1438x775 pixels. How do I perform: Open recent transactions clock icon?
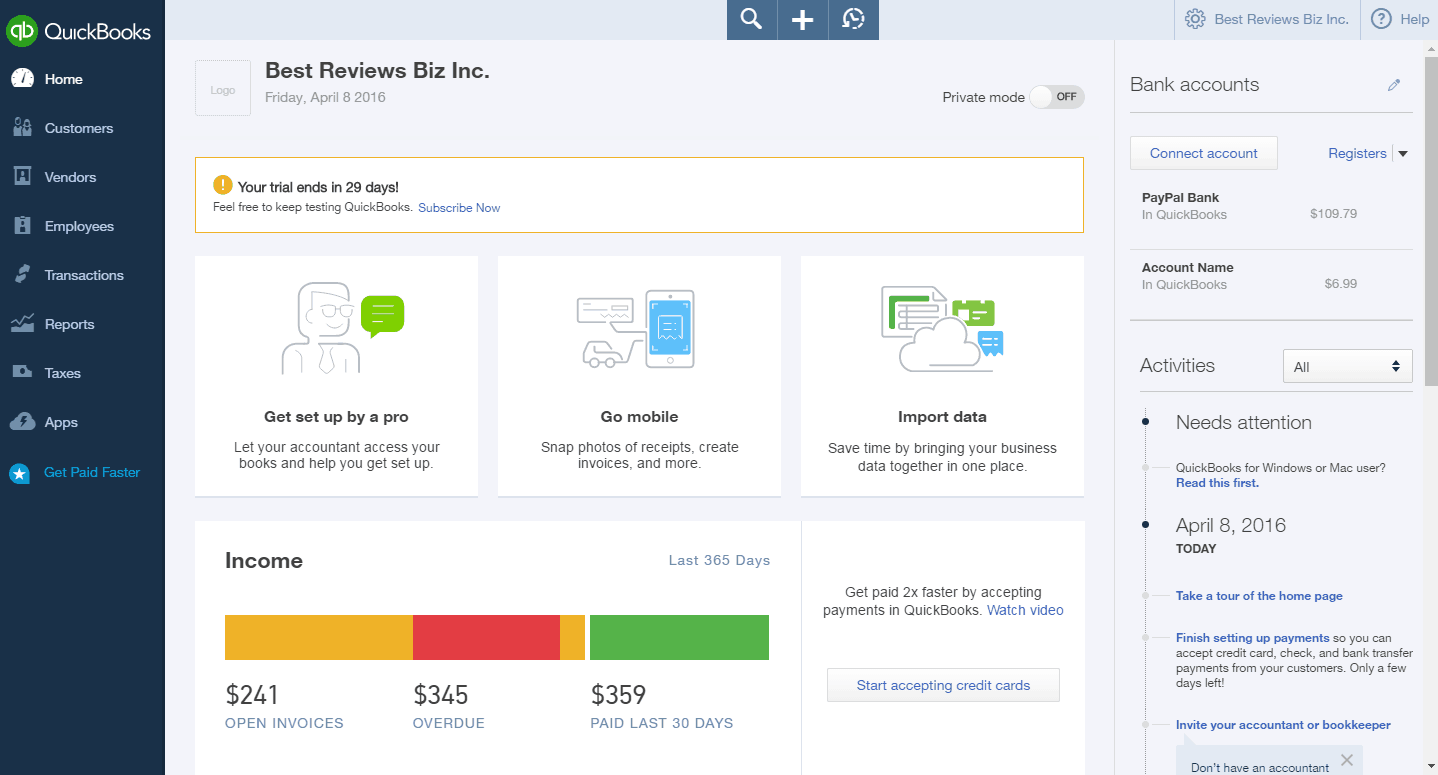click(x=853, y=20)
